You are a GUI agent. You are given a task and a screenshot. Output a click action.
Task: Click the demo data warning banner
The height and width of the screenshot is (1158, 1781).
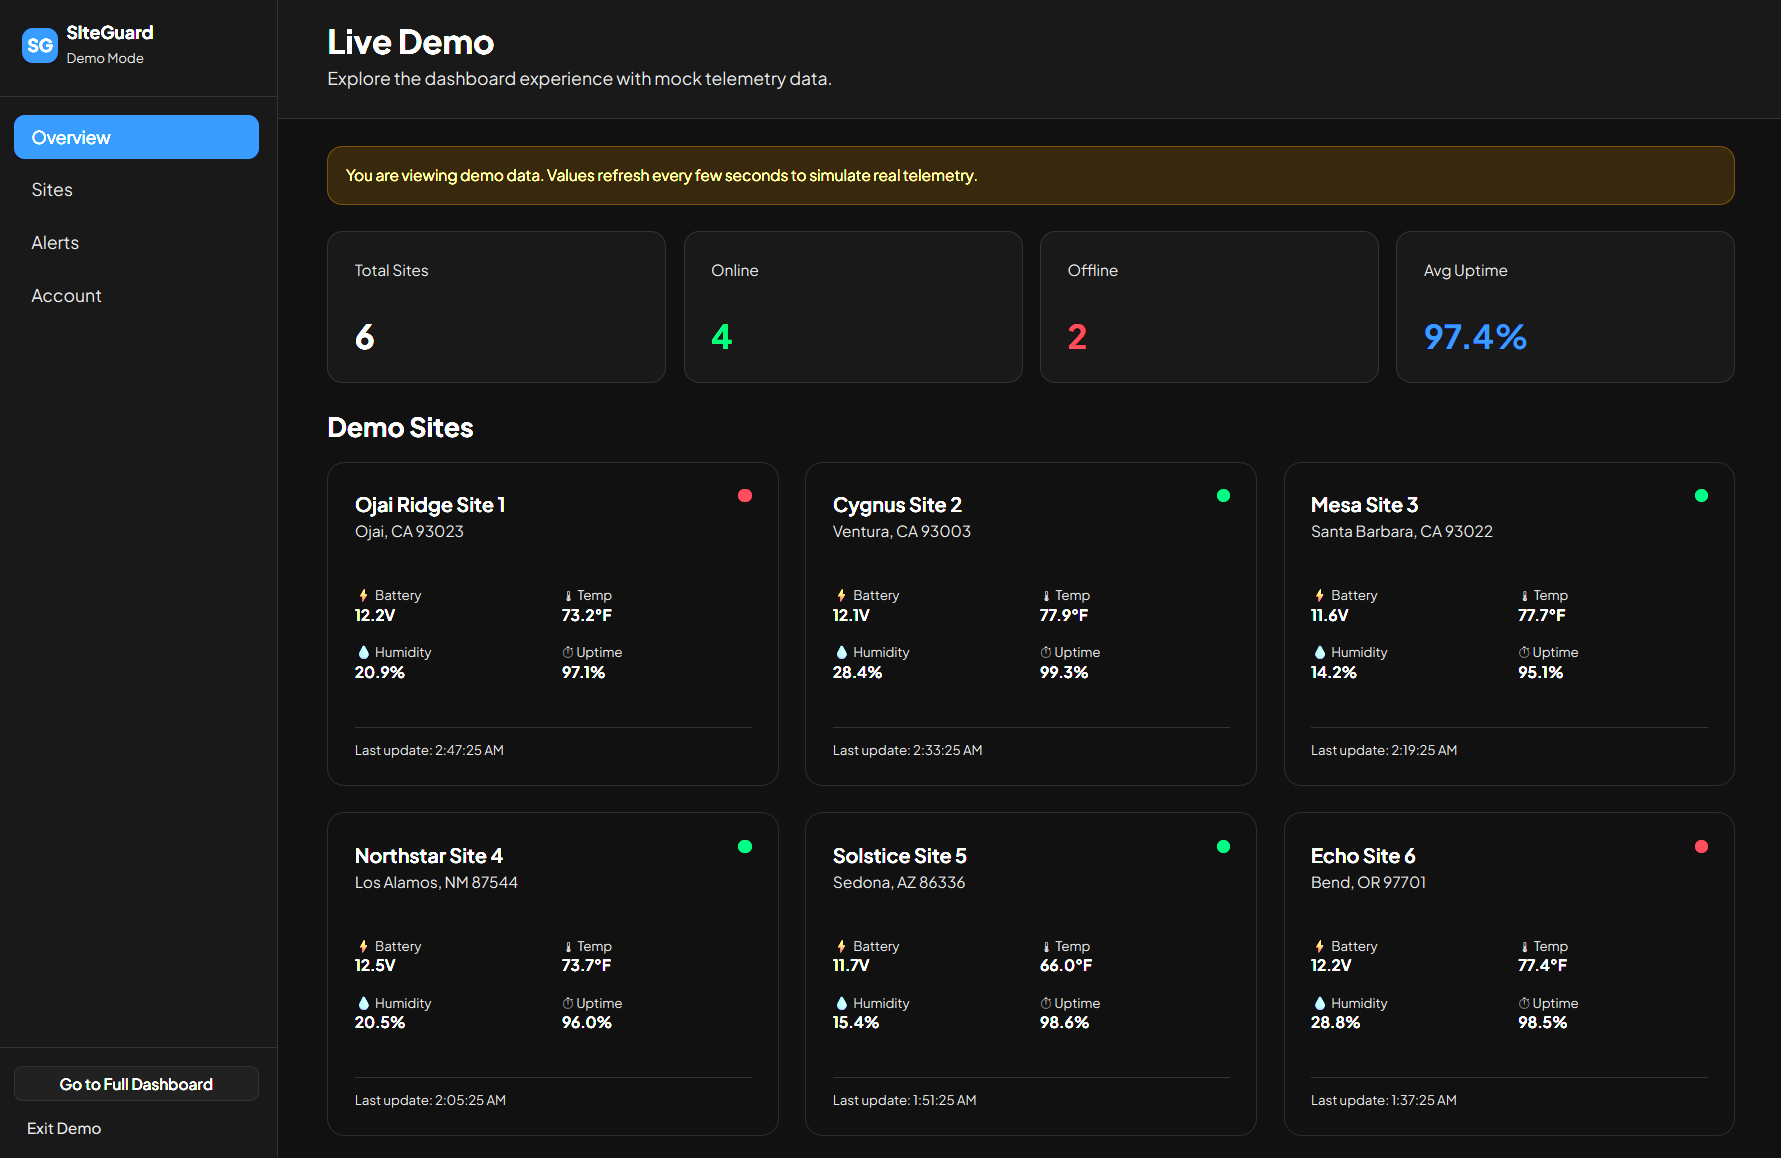1030,175
